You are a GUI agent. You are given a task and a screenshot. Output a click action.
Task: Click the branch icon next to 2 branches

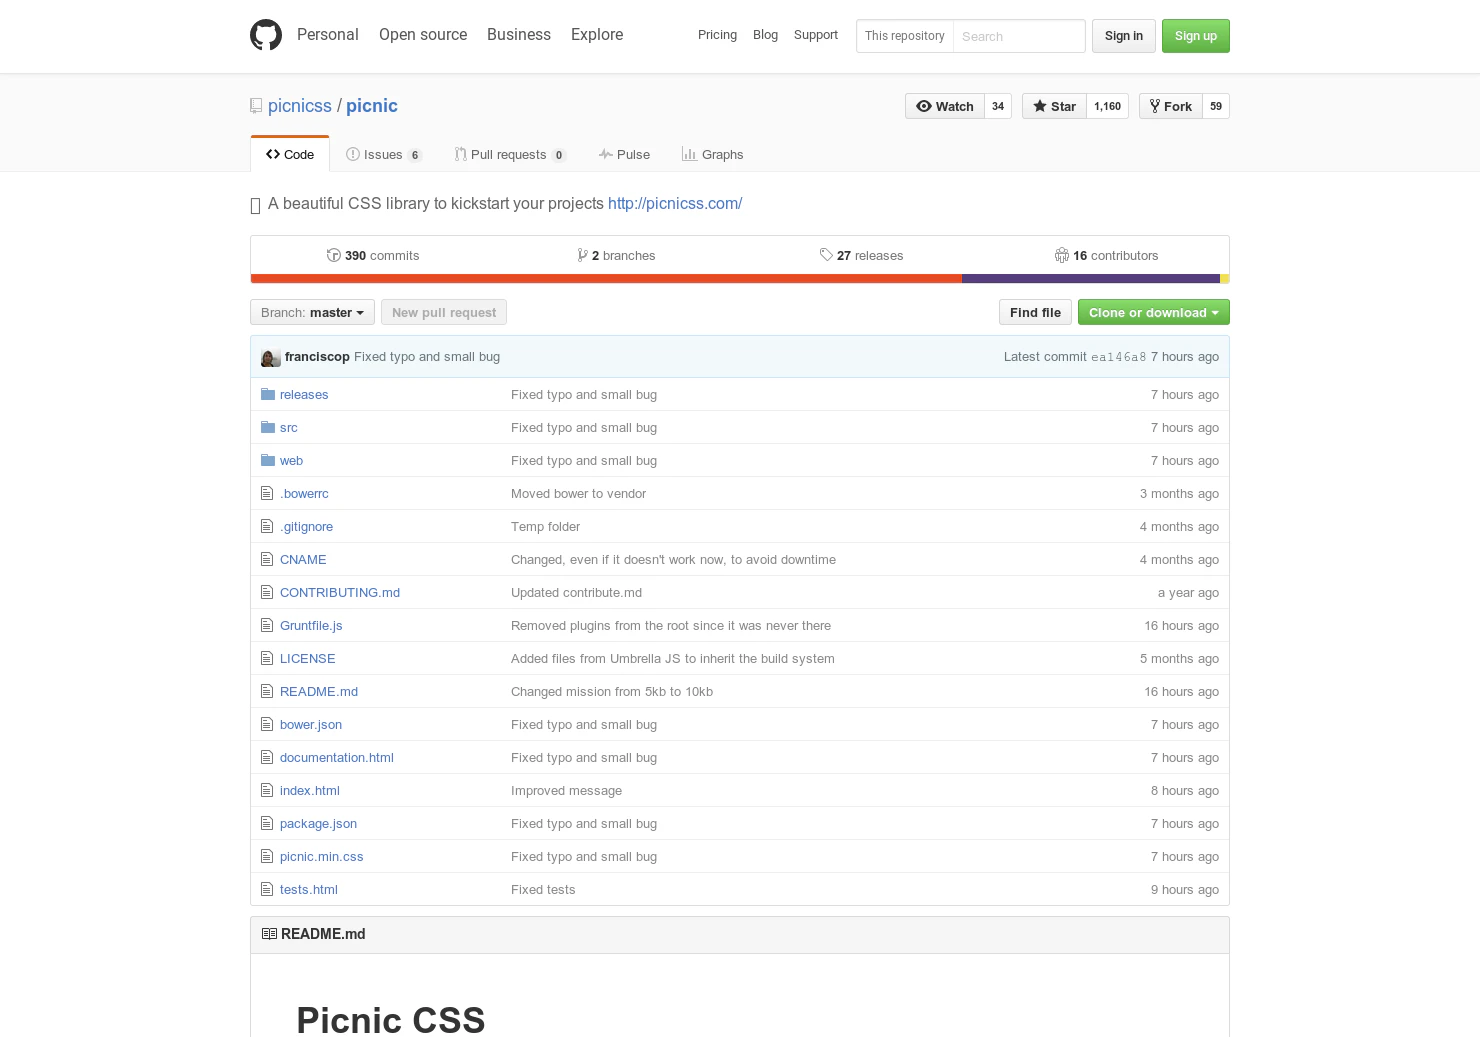(583, 255)
